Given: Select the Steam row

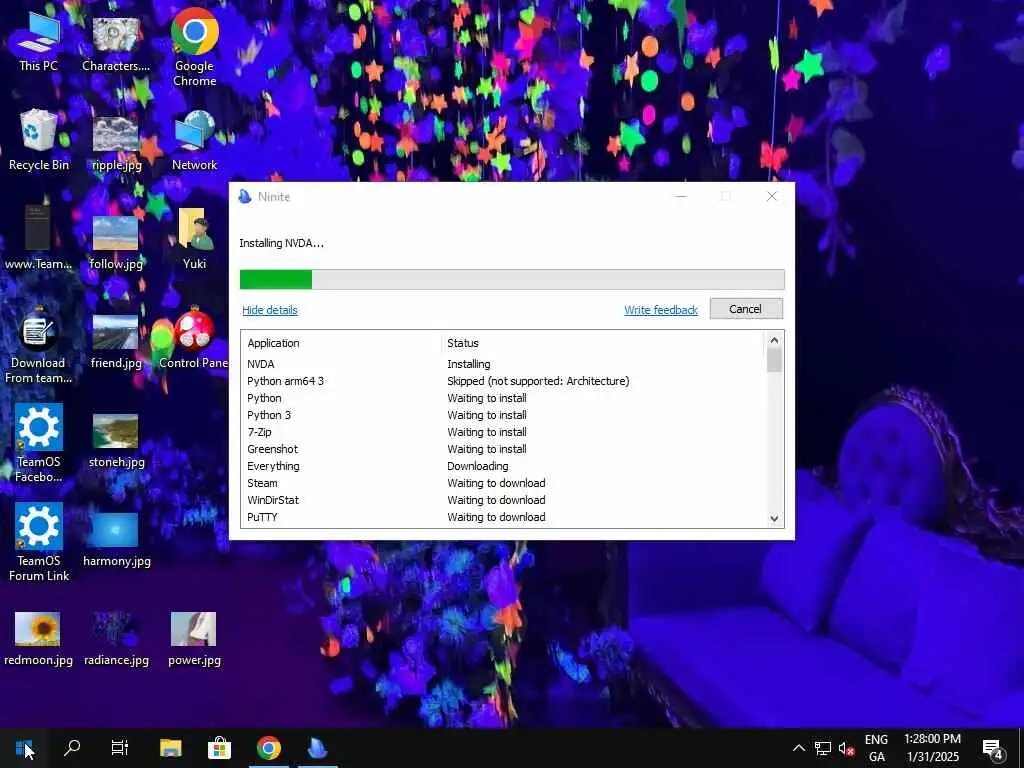Looking at the screenshot, I should coord(503,483).
